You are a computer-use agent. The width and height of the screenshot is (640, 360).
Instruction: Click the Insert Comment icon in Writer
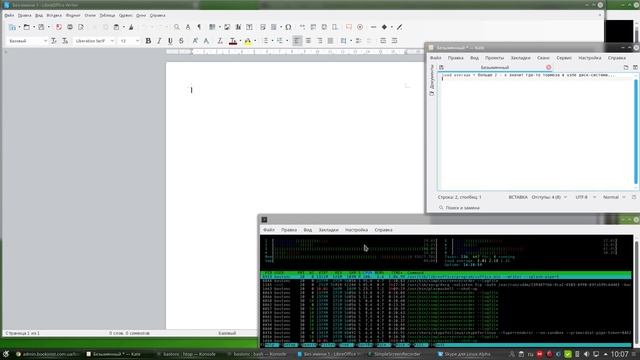349,27
